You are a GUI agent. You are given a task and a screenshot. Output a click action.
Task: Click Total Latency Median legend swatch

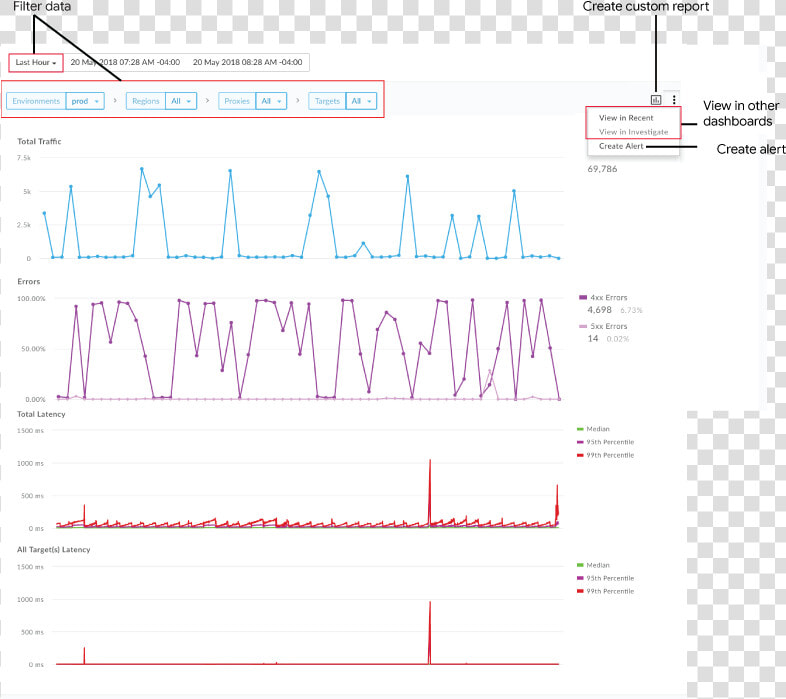click(580, 429)
